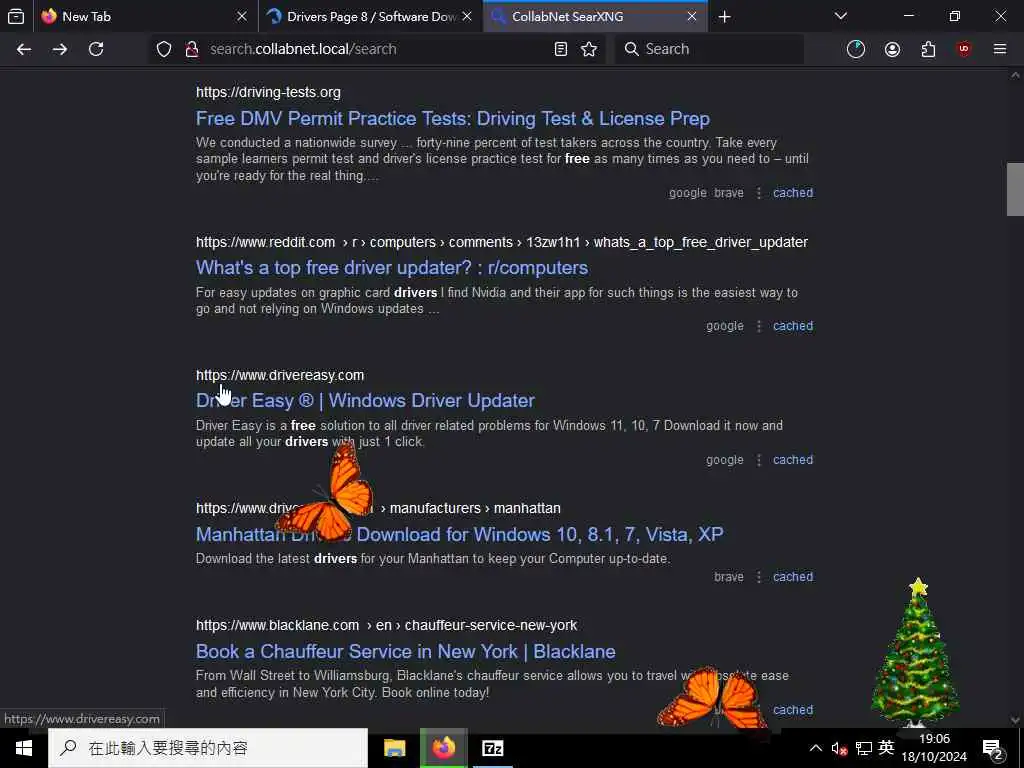
Task: Select the CollabNet SearXNG tab
Action: (595, 16)
